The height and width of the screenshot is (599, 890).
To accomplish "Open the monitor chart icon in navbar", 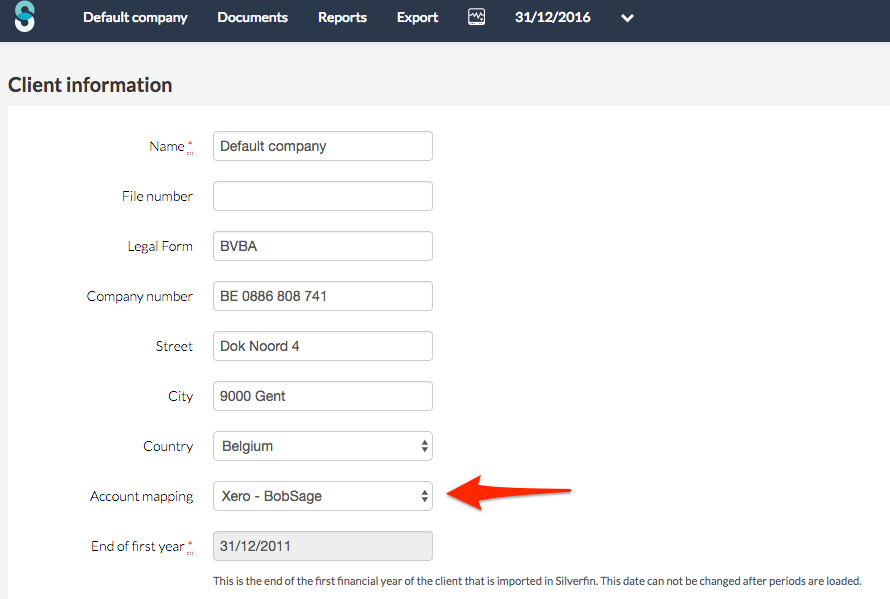I will click(x=476, y=17).
